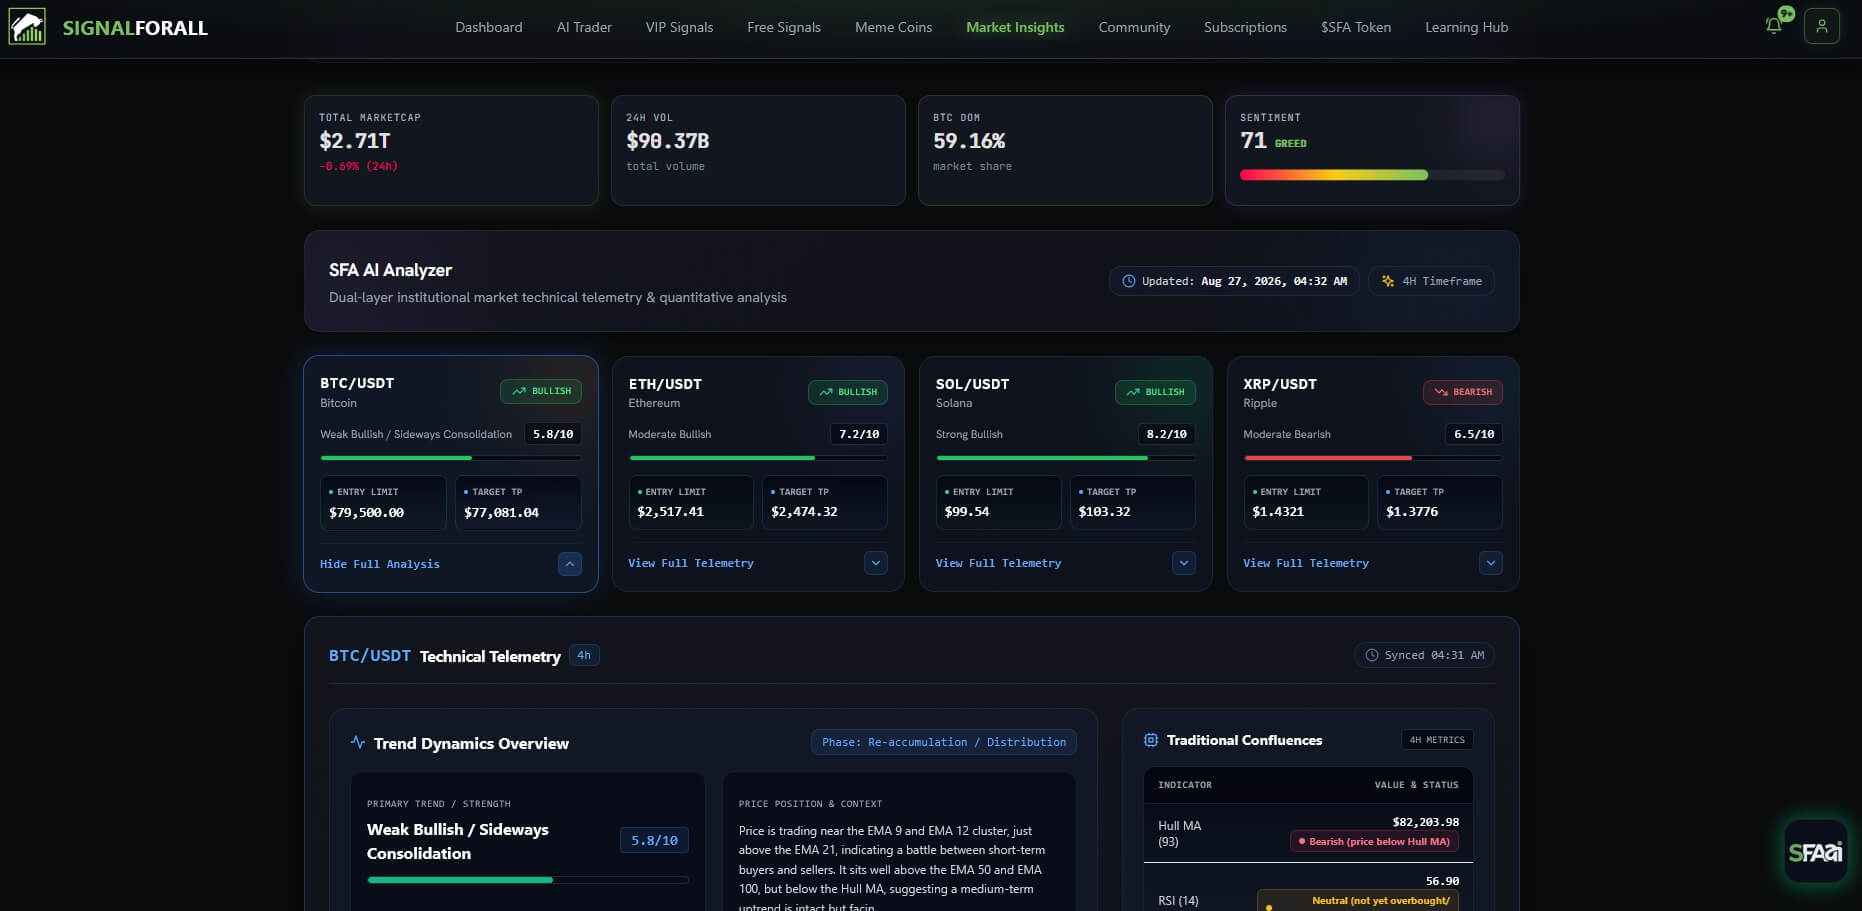Click the 4H Timeframe button
Image resolution: width=1862 pixels, height=911 pixels.
(1432, 281)
